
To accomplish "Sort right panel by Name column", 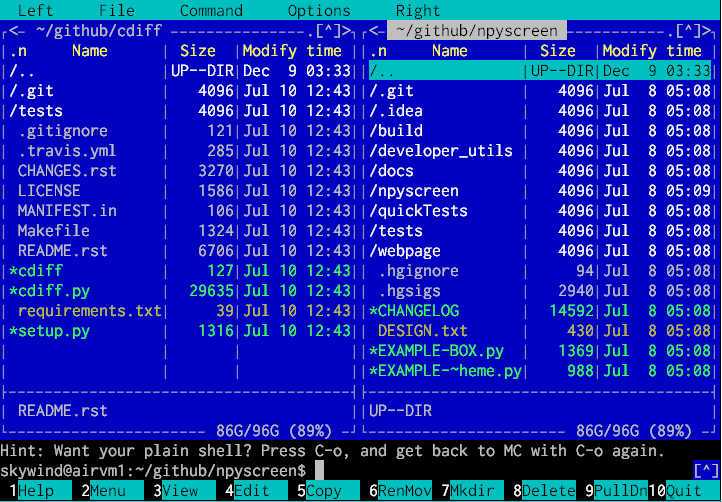I will [450, 51].
